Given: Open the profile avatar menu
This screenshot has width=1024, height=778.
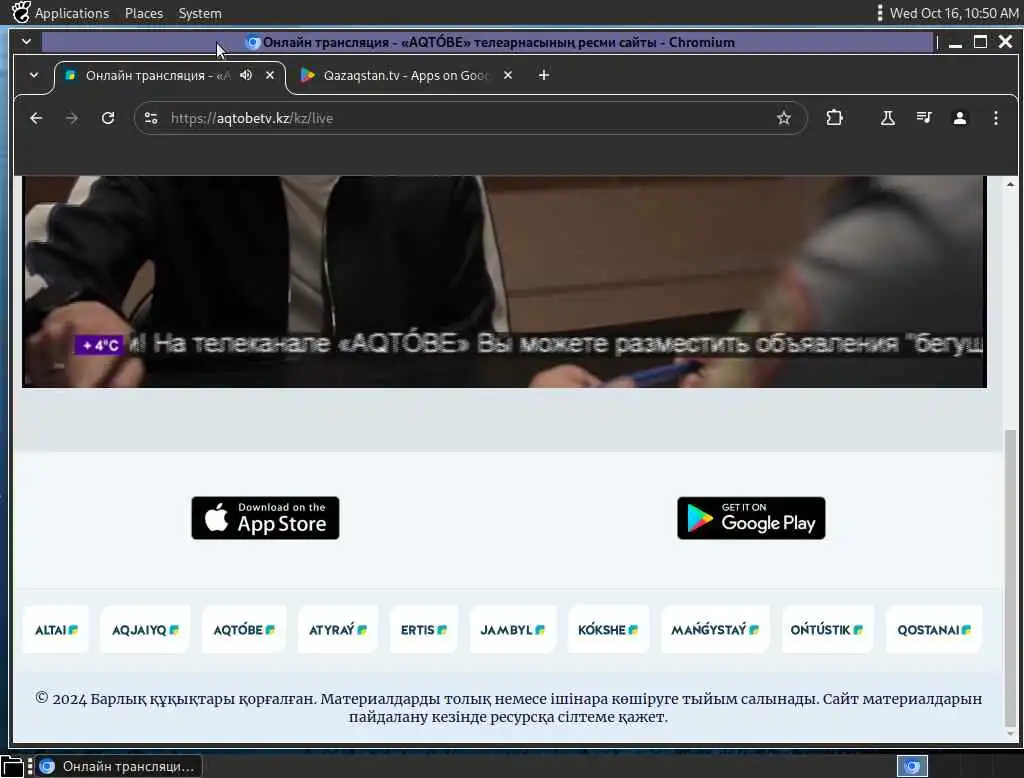Looking at the screenshot, I should tap(959, 118).
